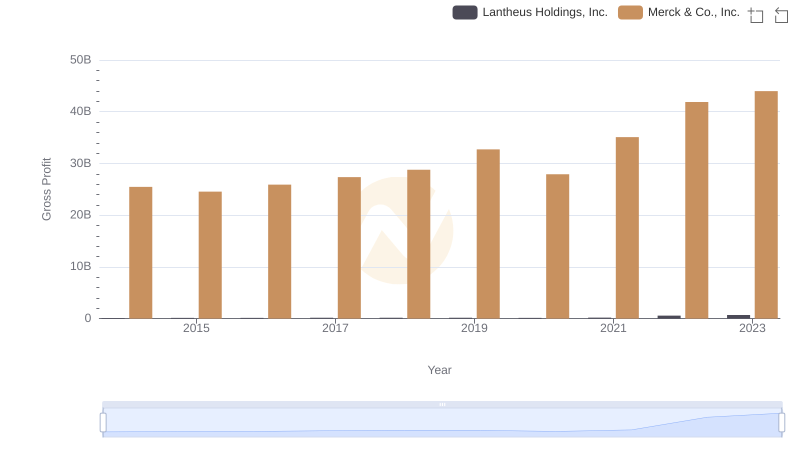Click the Merck bar for 2015
Viewport: 800px width, 461px height.
click(210, 255)
